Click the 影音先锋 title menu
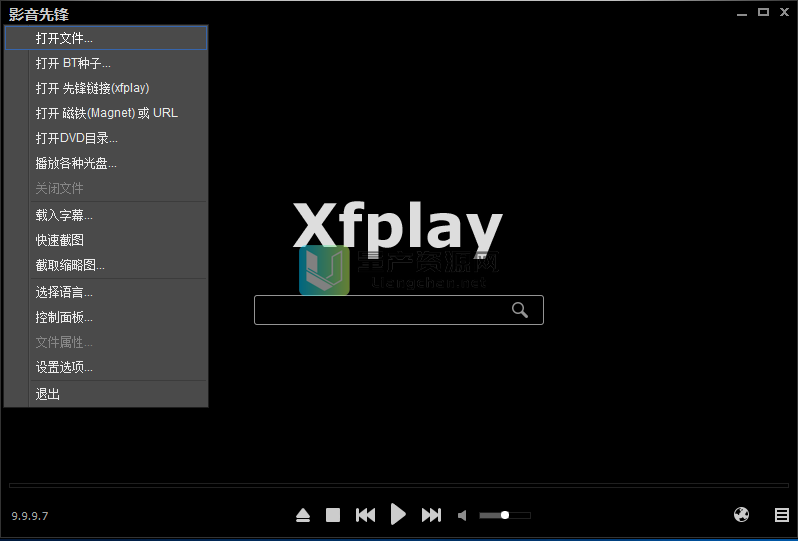The image size is (798, 541). [39, 14]
